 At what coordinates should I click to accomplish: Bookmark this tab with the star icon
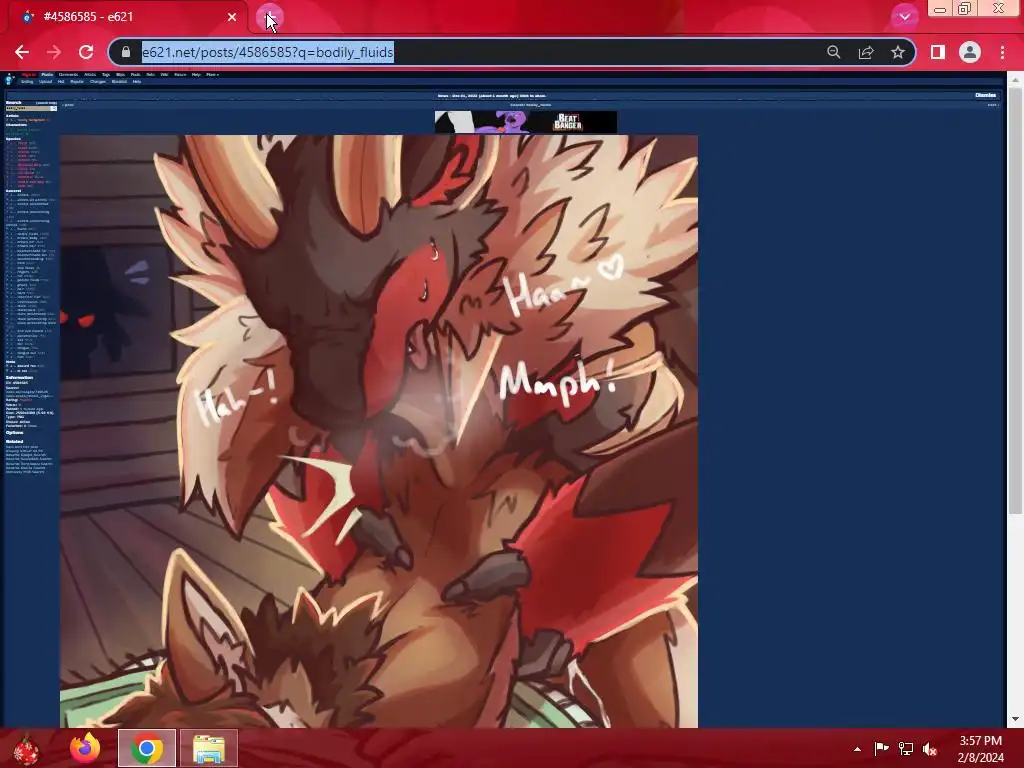[898, 52]
